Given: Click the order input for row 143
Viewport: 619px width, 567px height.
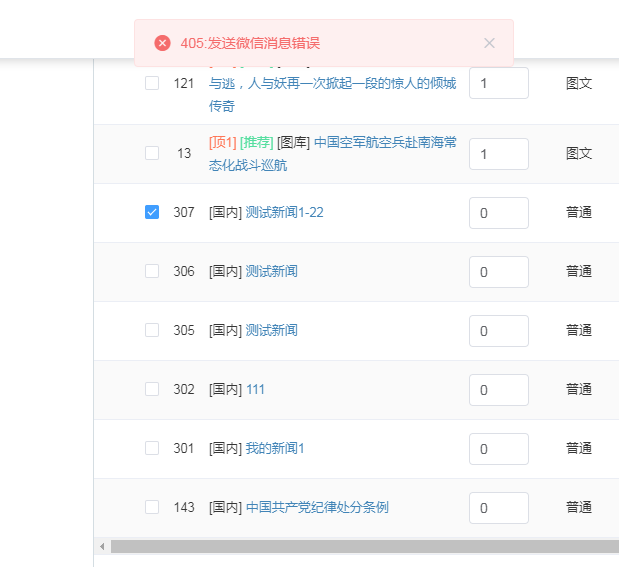Looking at the screenshot, I should (498, 508).
